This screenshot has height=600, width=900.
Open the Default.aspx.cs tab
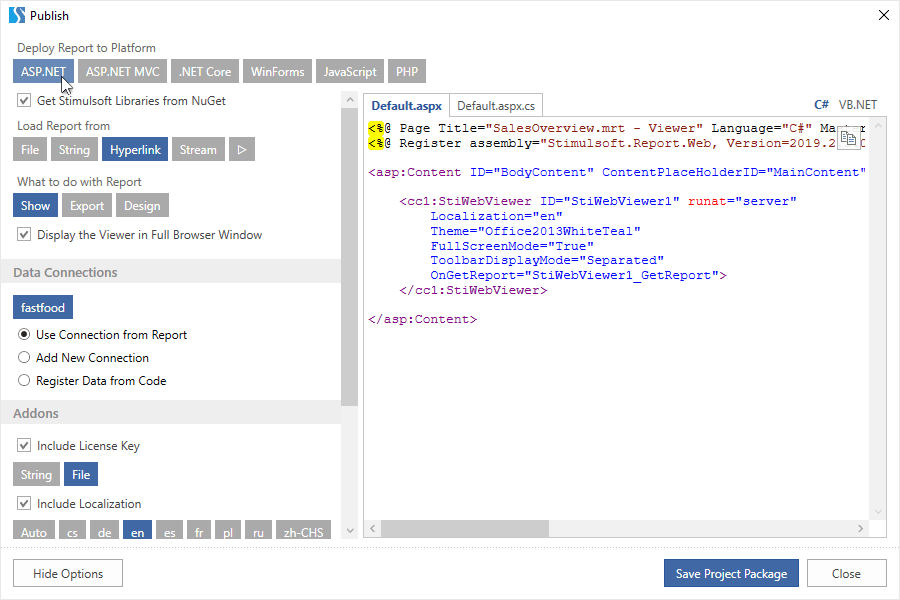click(496, 106)
